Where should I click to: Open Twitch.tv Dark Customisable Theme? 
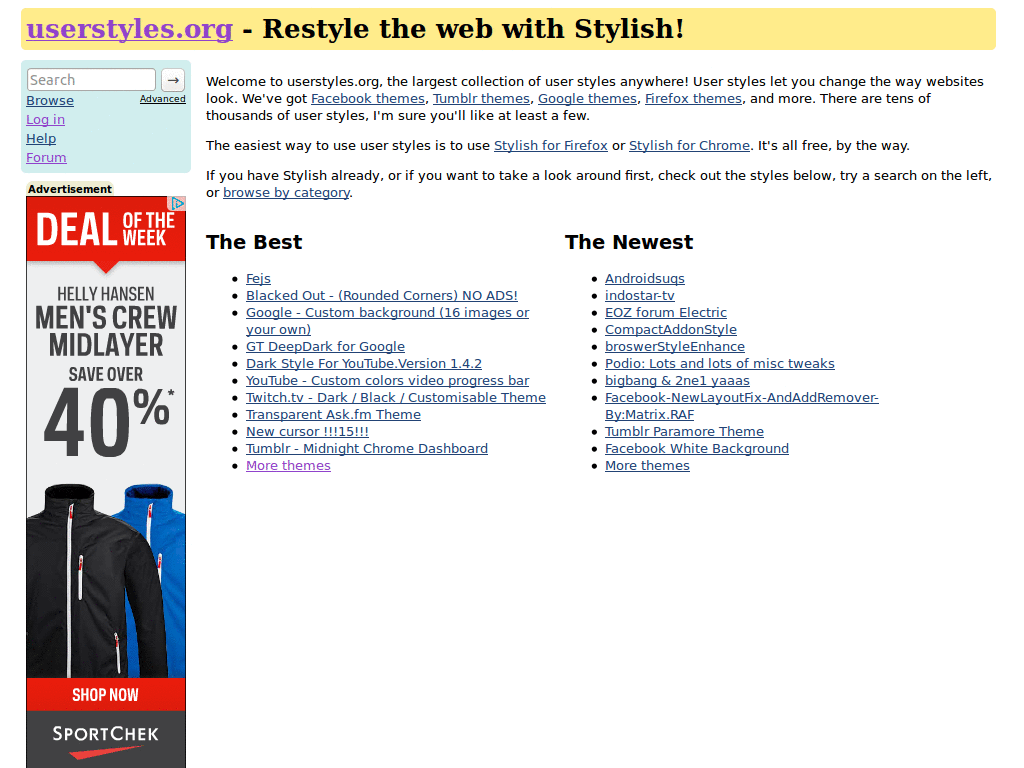[396, 398]
